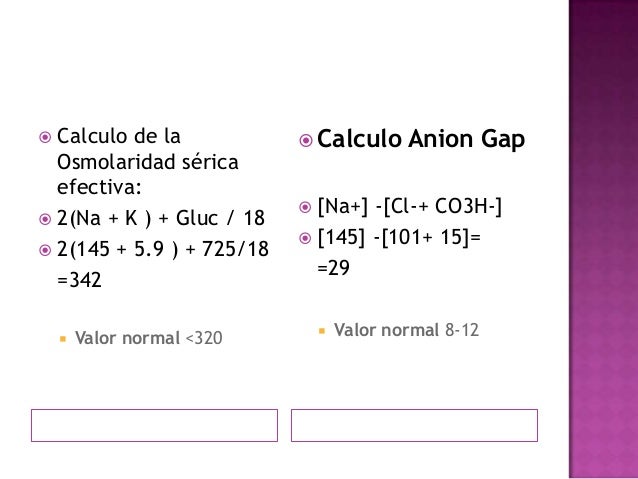638x479 pixels.
Task: Click the orange square before 'Valor normal <320'
Action: (x=63, y=339)
